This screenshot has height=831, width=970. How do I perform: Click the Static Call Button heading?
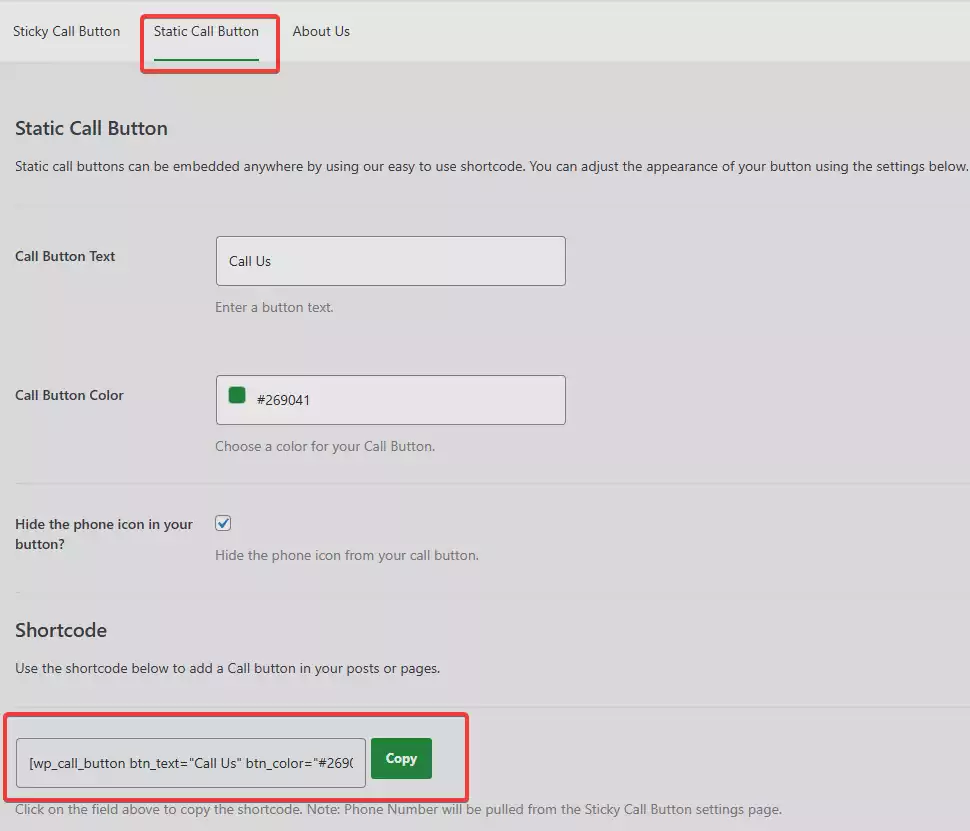[91, 128]
